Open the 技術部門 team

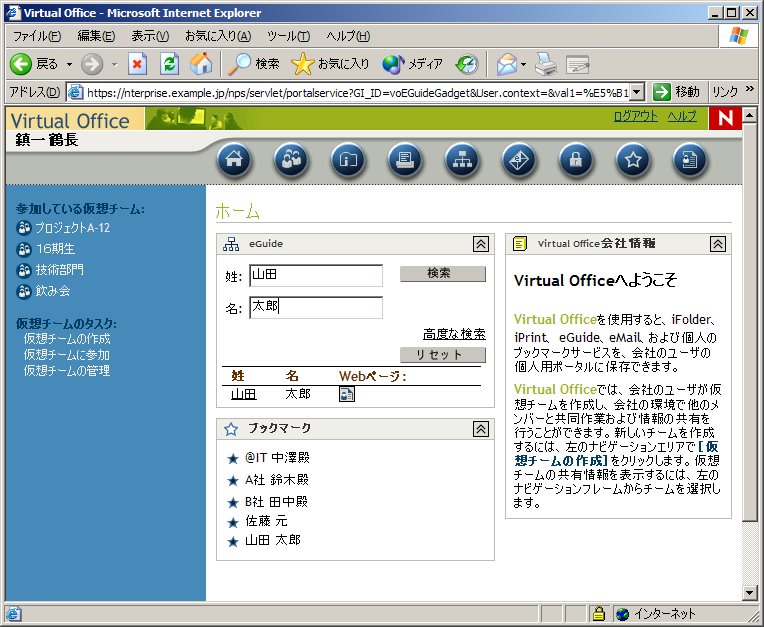(59, 270)
